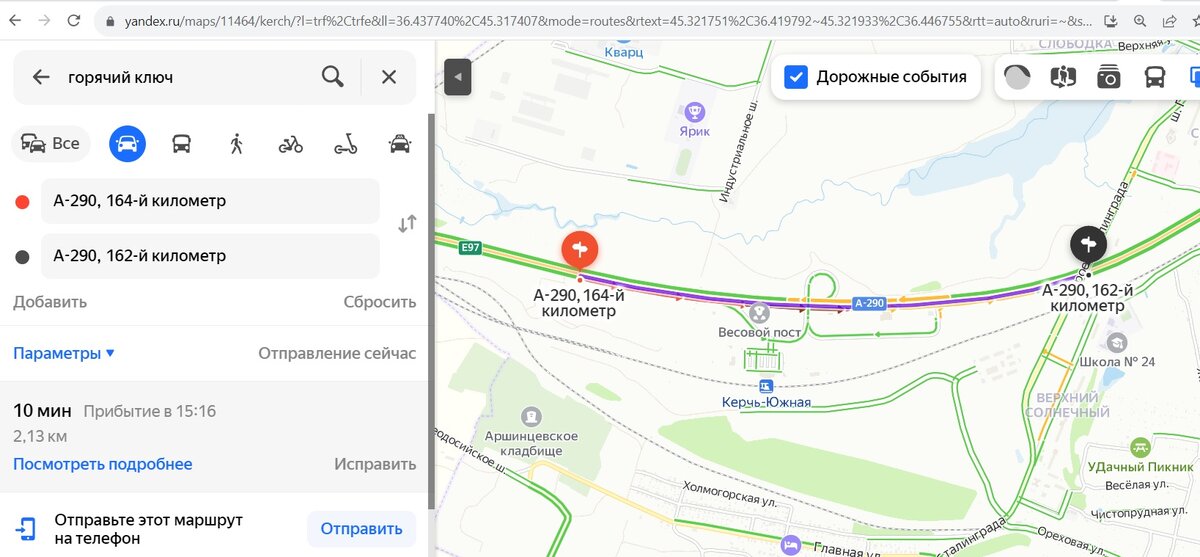
Task: Open Отправление сейчас time selector
Action: tap(337, 353)
